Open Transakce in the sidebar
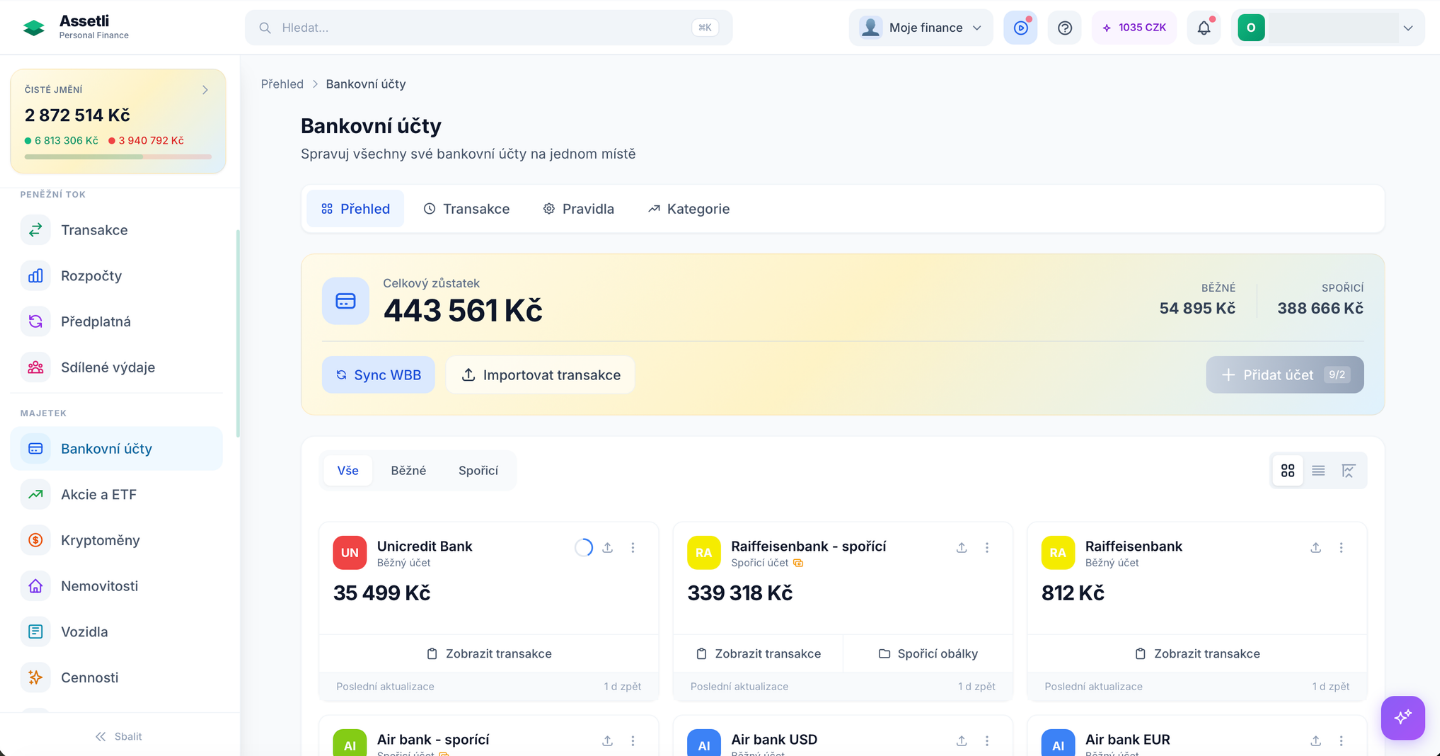 tap(116, 230)
